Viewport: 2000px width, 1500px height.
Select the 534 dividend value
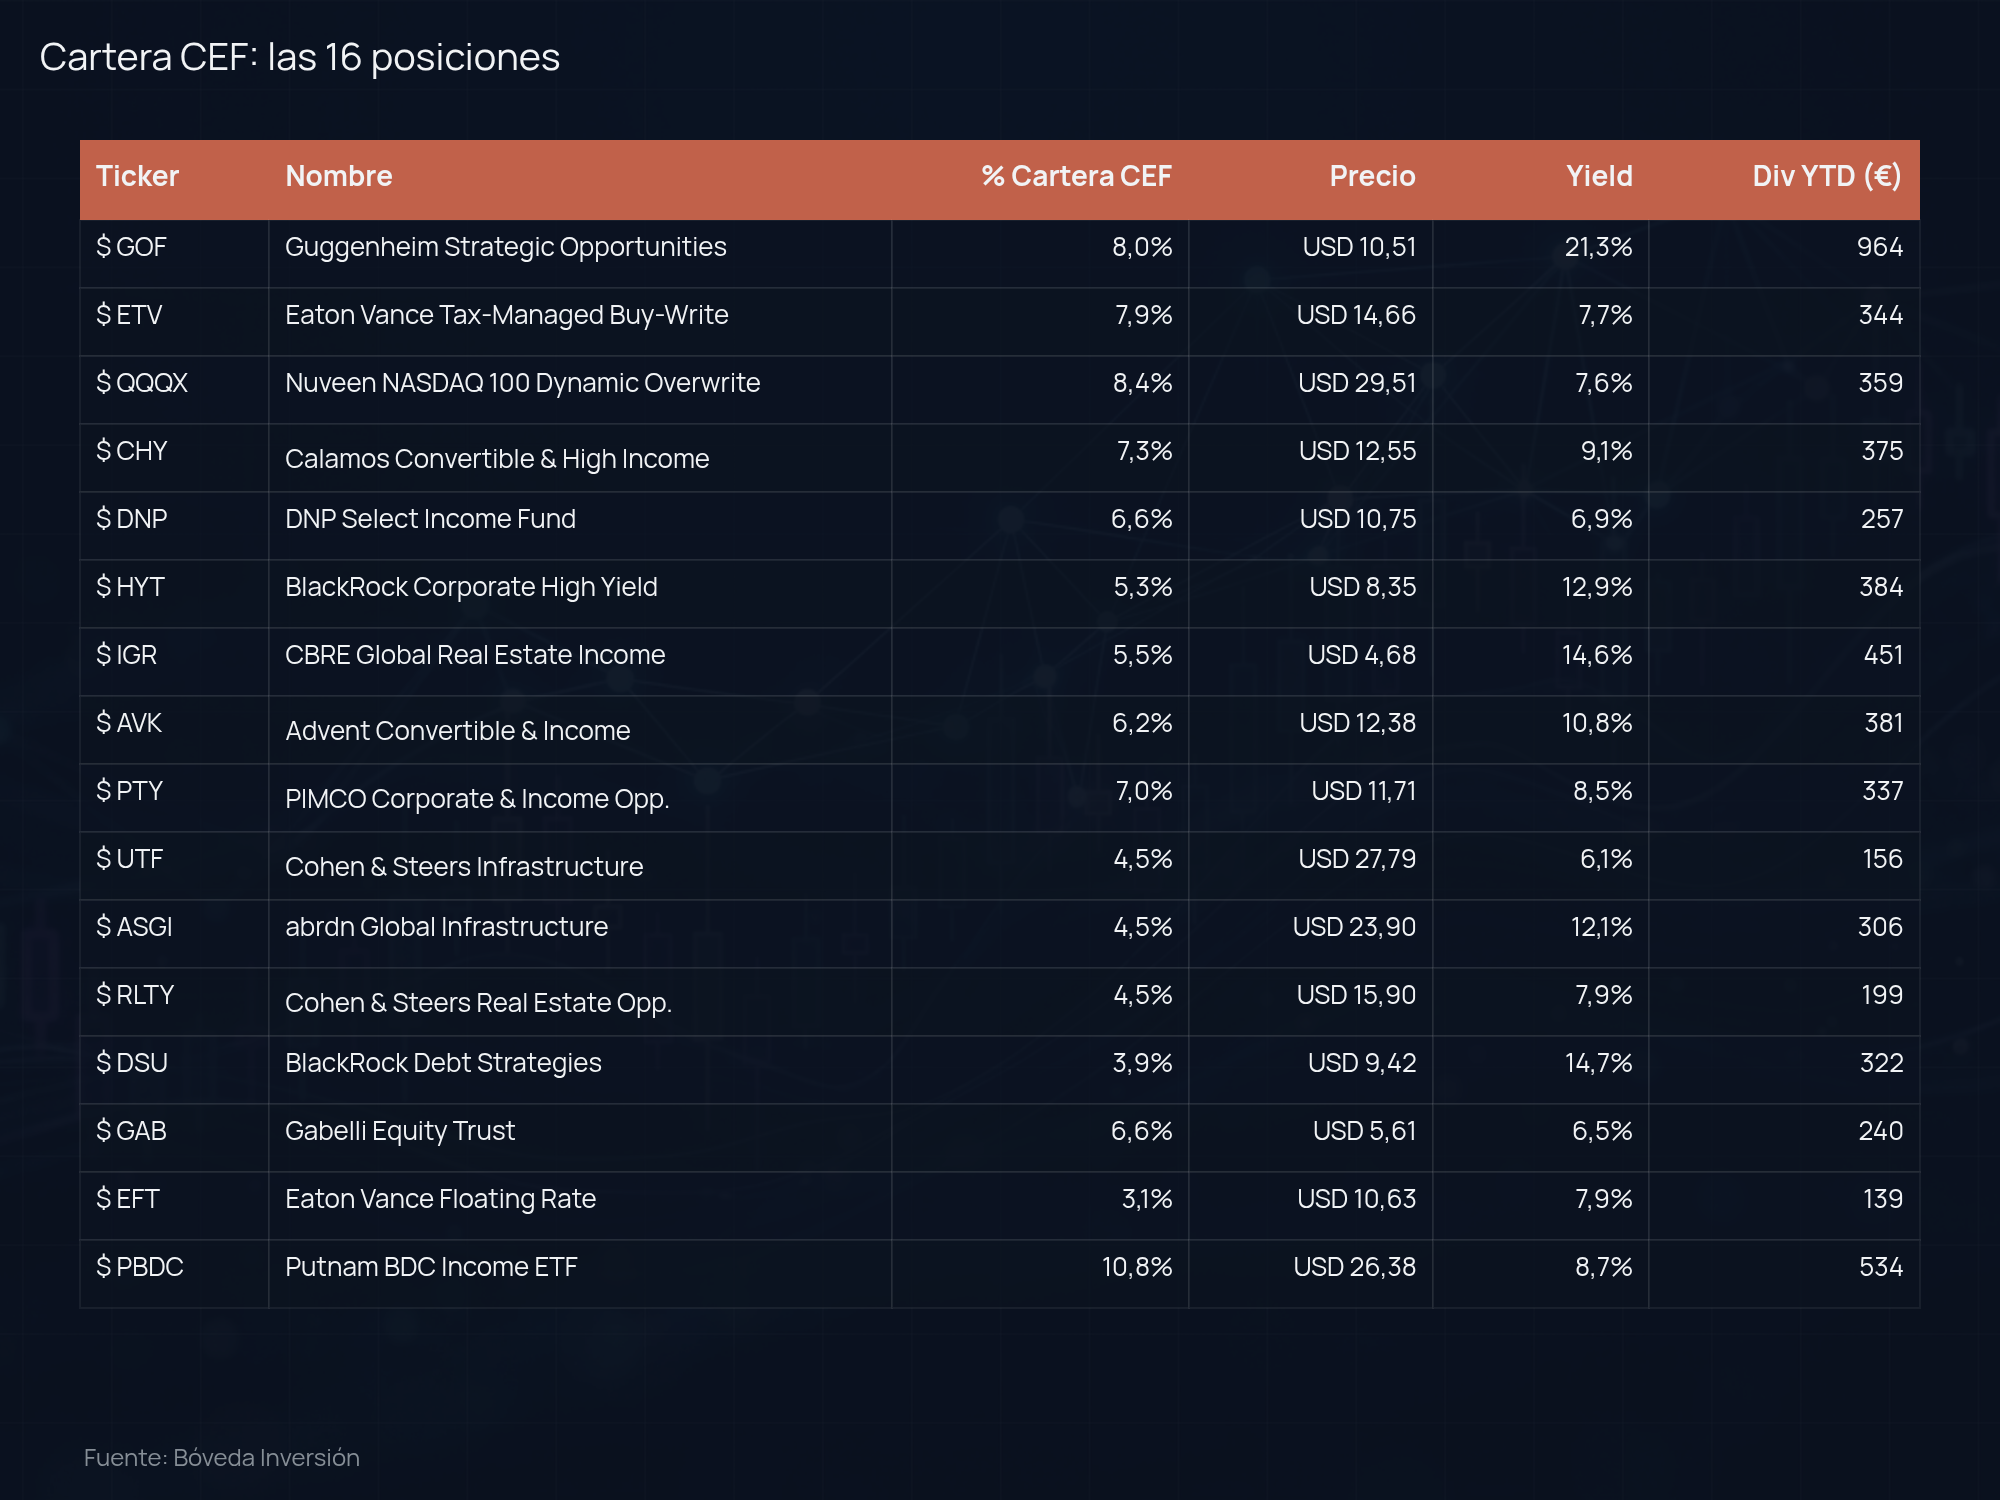[1881, 1267]
